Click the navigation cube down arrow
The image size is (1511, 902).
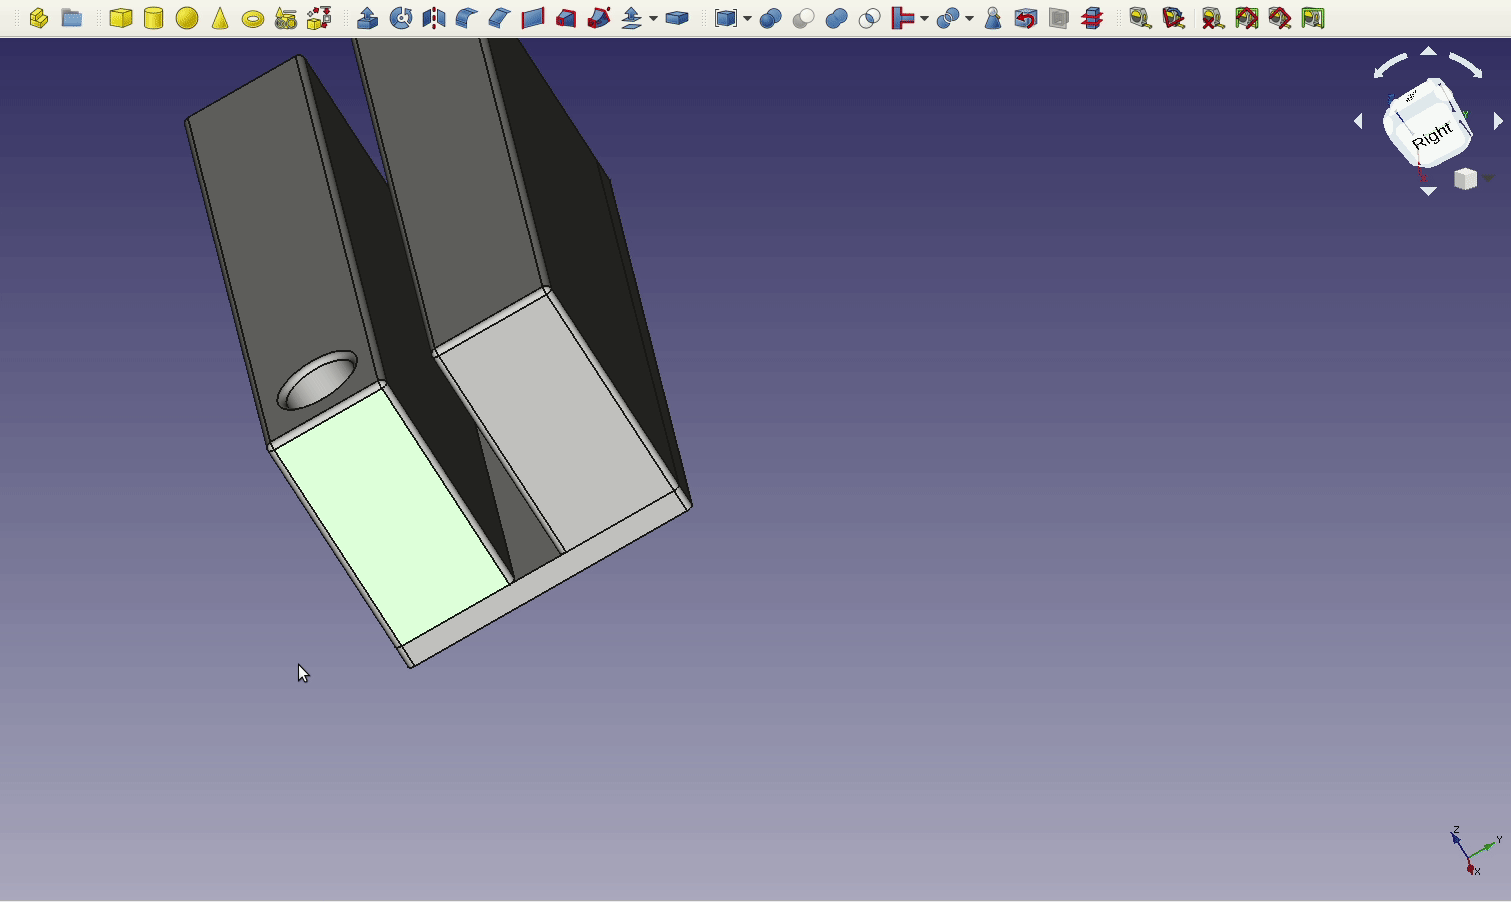[x=1429, y=190]
